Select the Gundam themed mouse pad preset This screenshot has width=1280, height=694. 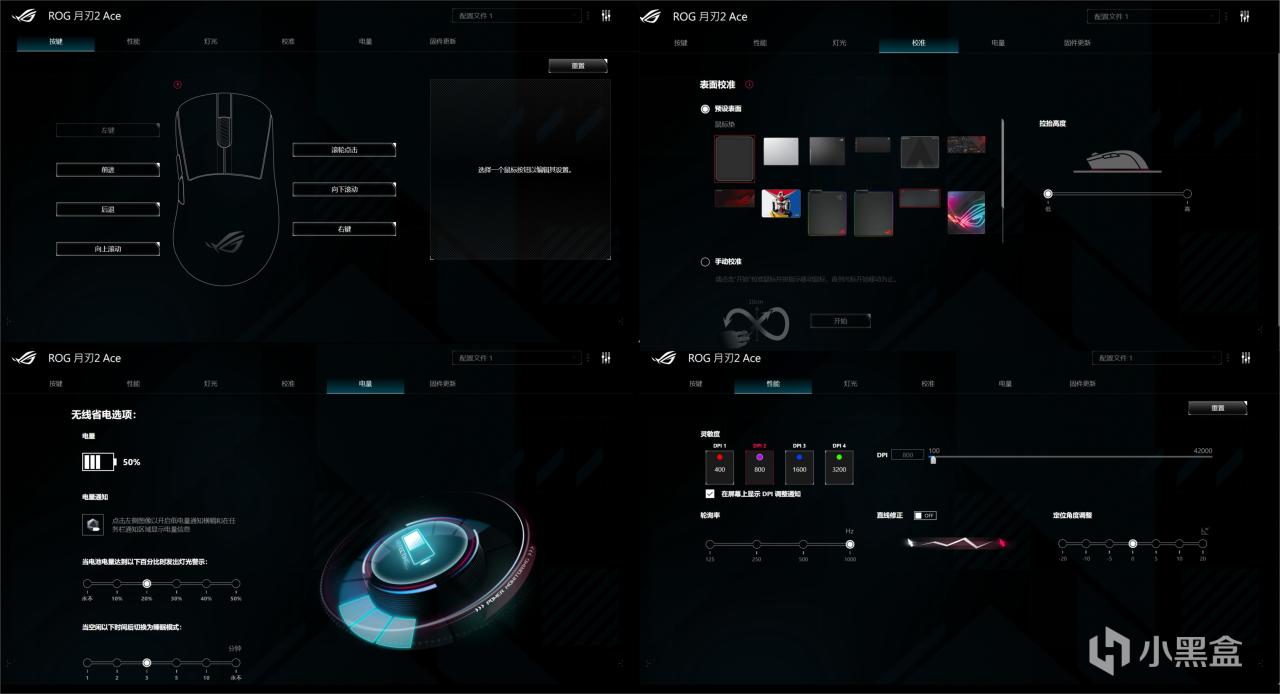click(x=781, y=203)
